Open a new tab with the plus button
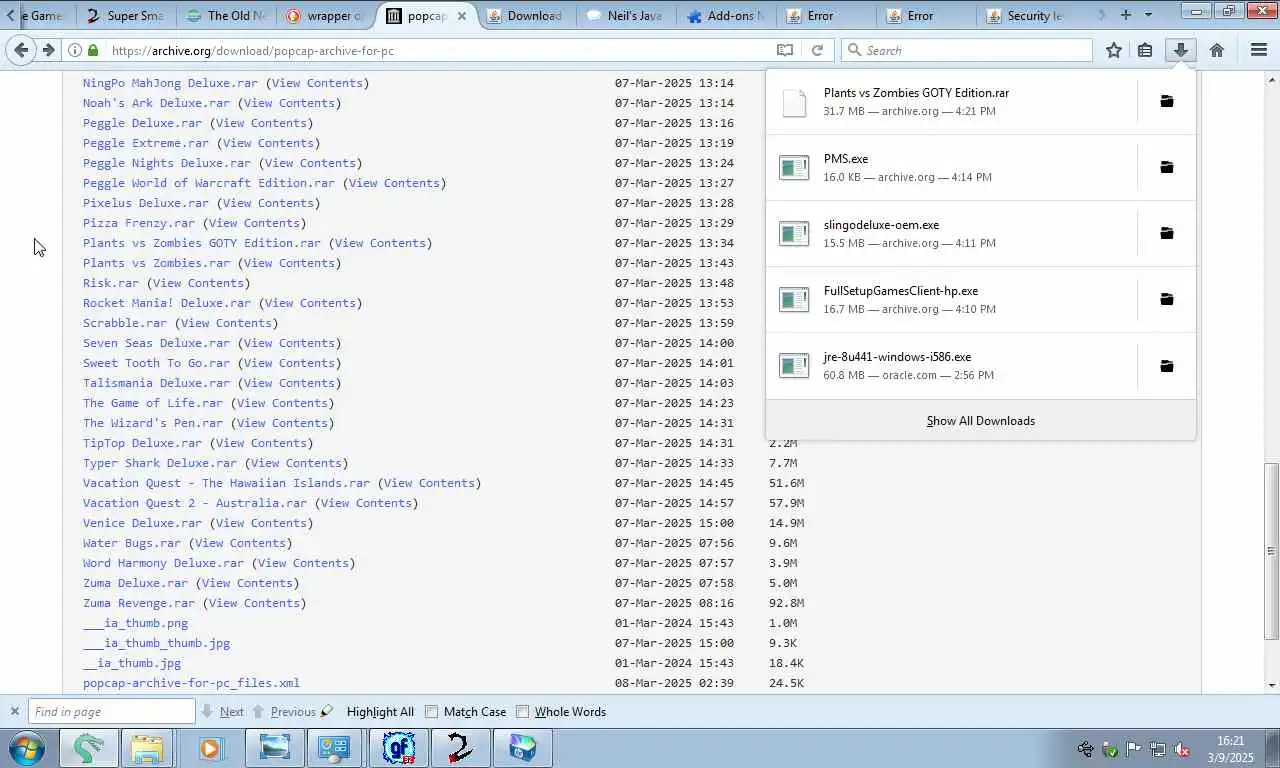Screen dimensions: 1280x768 (1126, 15)
